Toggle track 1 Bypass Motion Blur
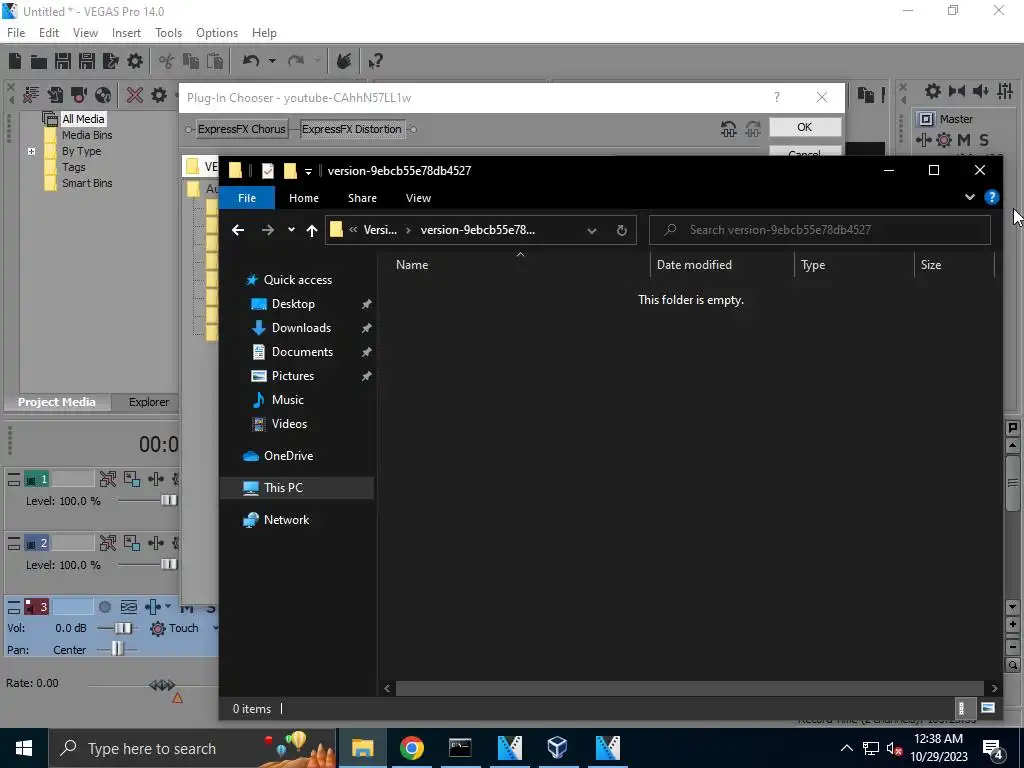The image size is (1024, 768). coord(108,479)
